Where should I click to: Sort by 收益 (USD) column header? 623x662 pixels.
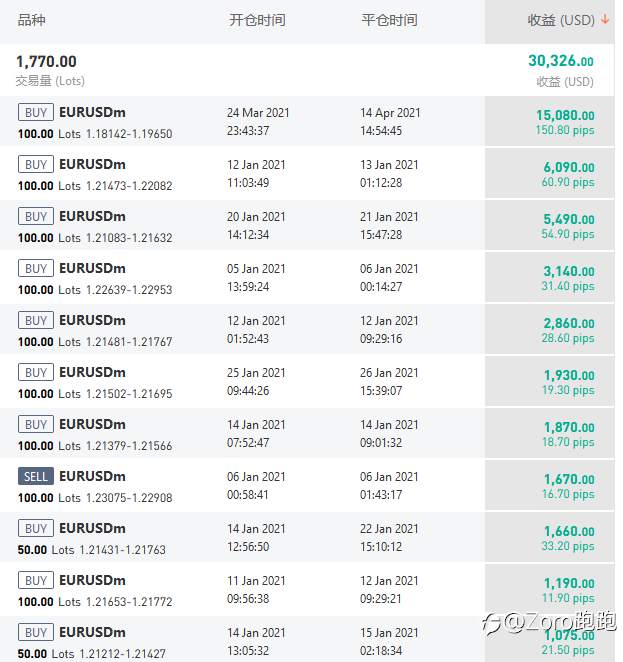pyautogui.click(x=561, y=20)
